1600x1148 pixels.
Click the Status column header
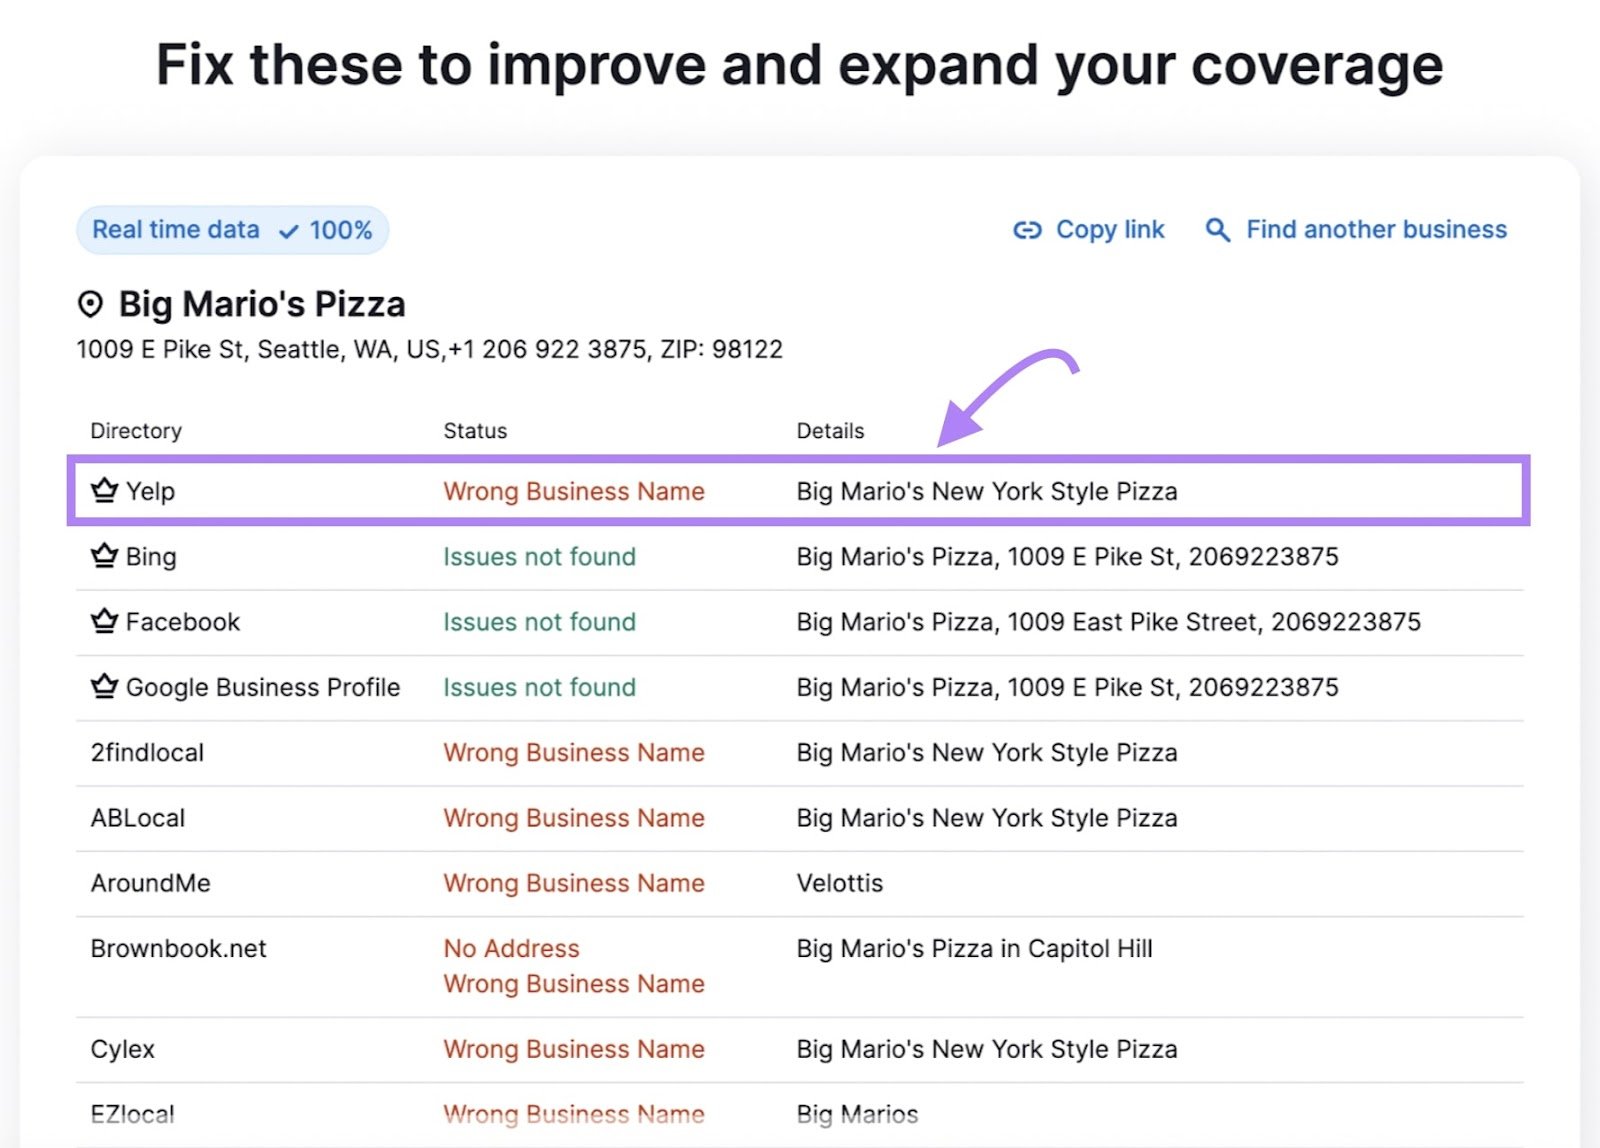coord(475,431)
